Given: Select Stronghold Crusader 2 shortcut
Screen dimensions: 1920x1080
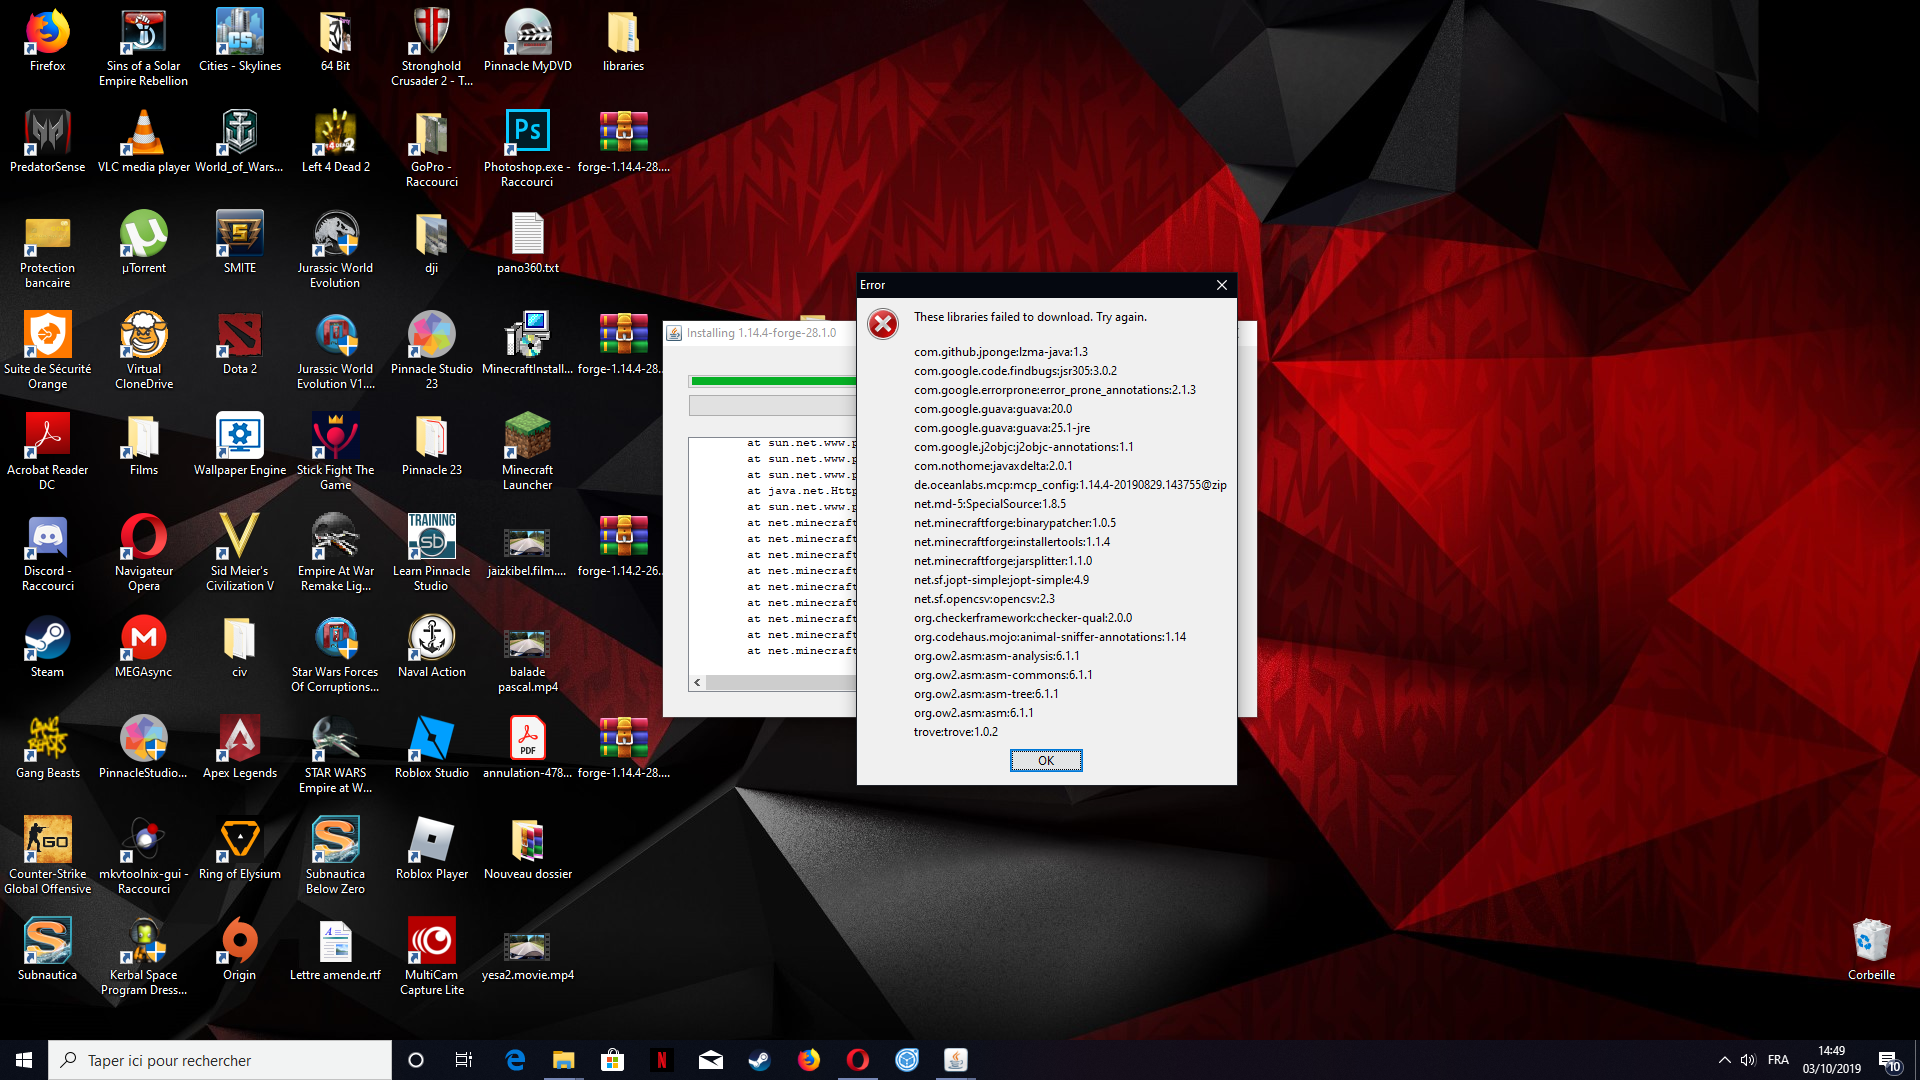Looking at the screenshot, I should click(x=431, y=48).
